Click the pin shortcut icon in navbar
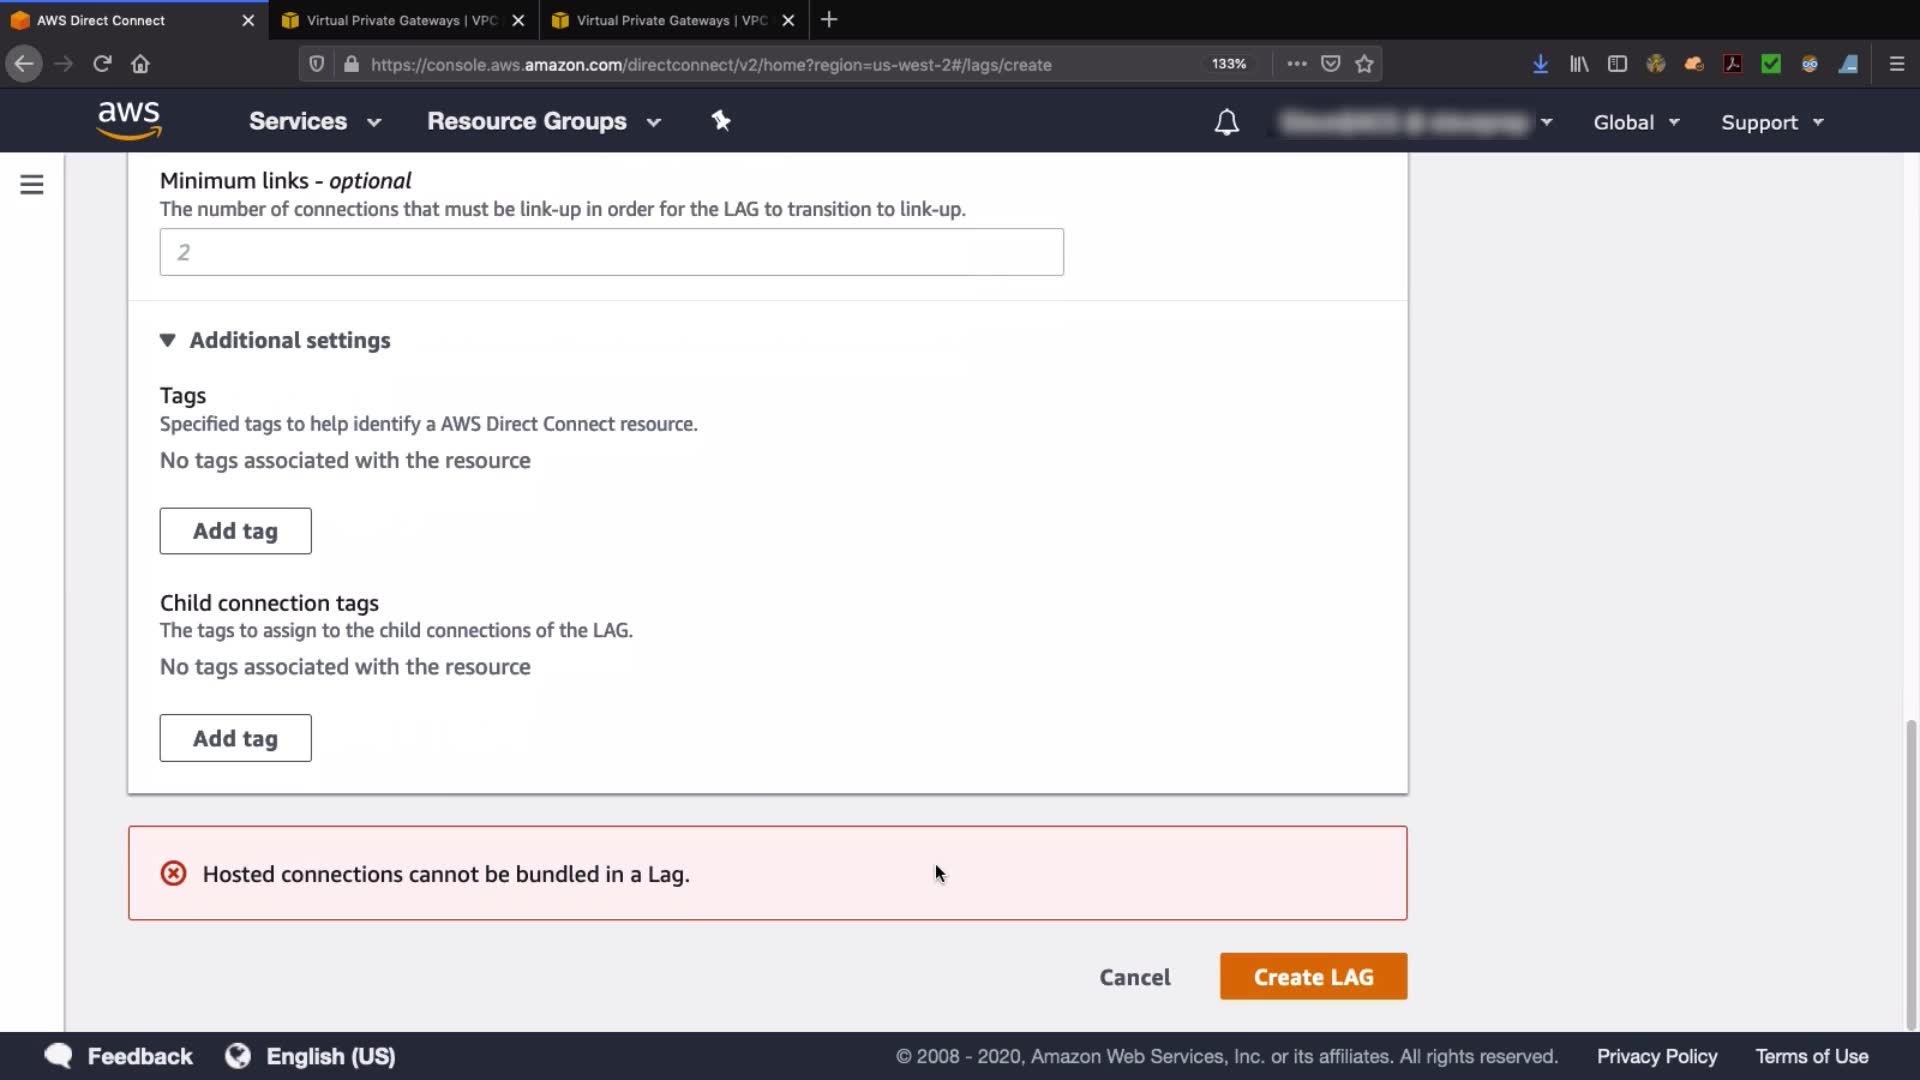Screen dimensions: 1920x1080 click(x=721, y=121)
